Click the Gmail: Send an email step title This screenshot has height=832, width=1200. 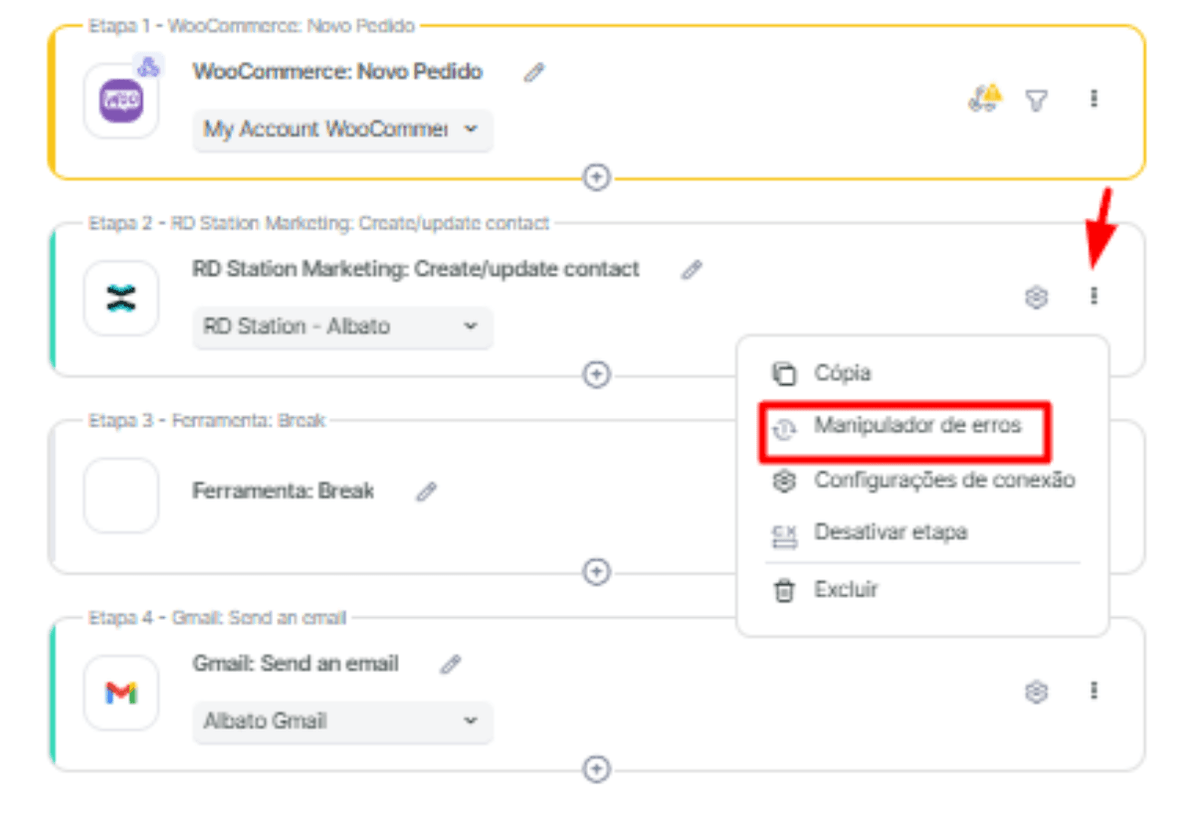click(296, 664)
